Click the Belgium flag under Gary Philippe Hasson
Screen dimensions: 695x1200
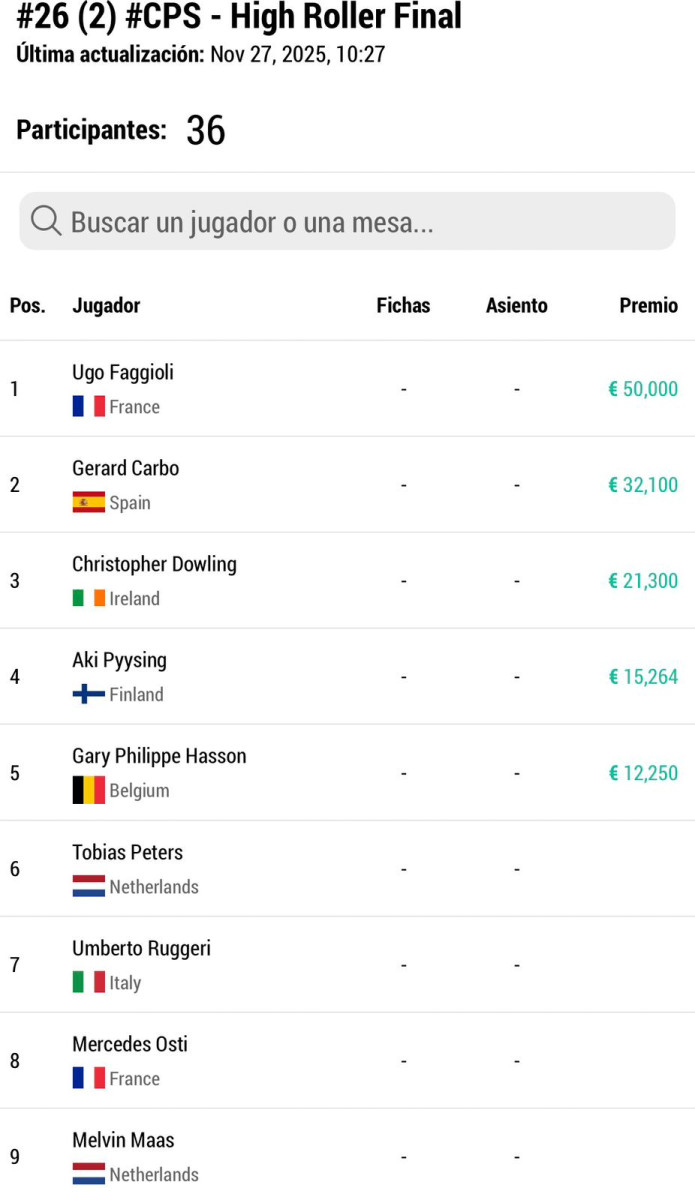tap(88, 790)
